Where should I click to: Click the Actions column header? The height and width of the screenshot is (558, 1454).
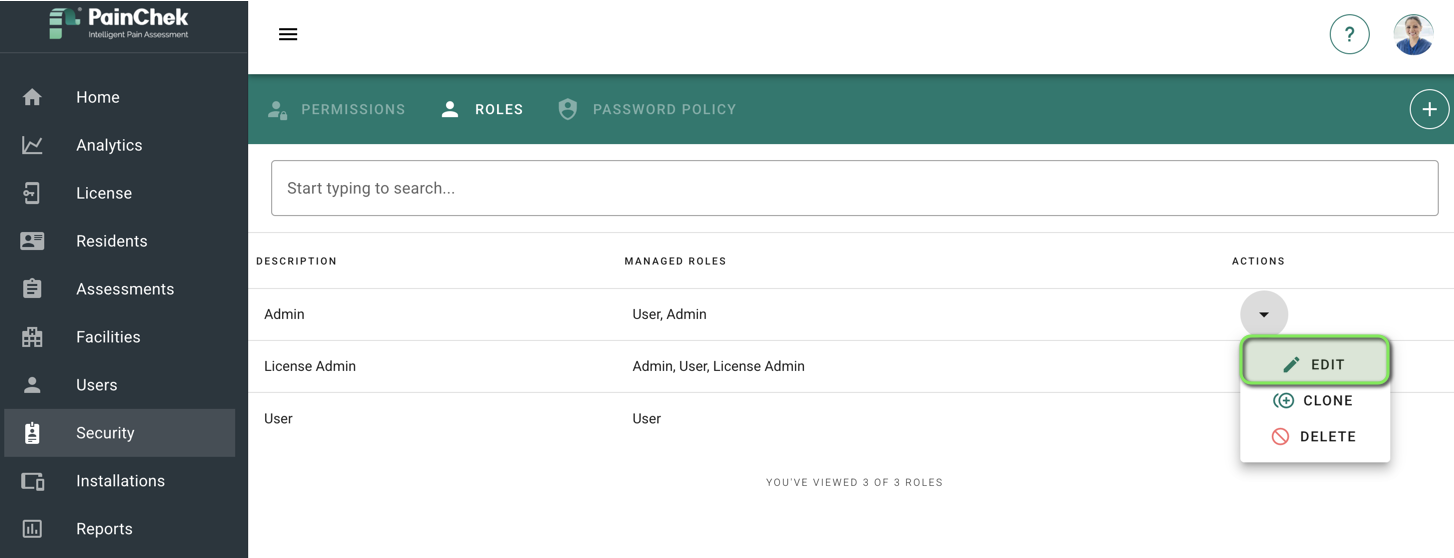click(x=1258, y=261)
